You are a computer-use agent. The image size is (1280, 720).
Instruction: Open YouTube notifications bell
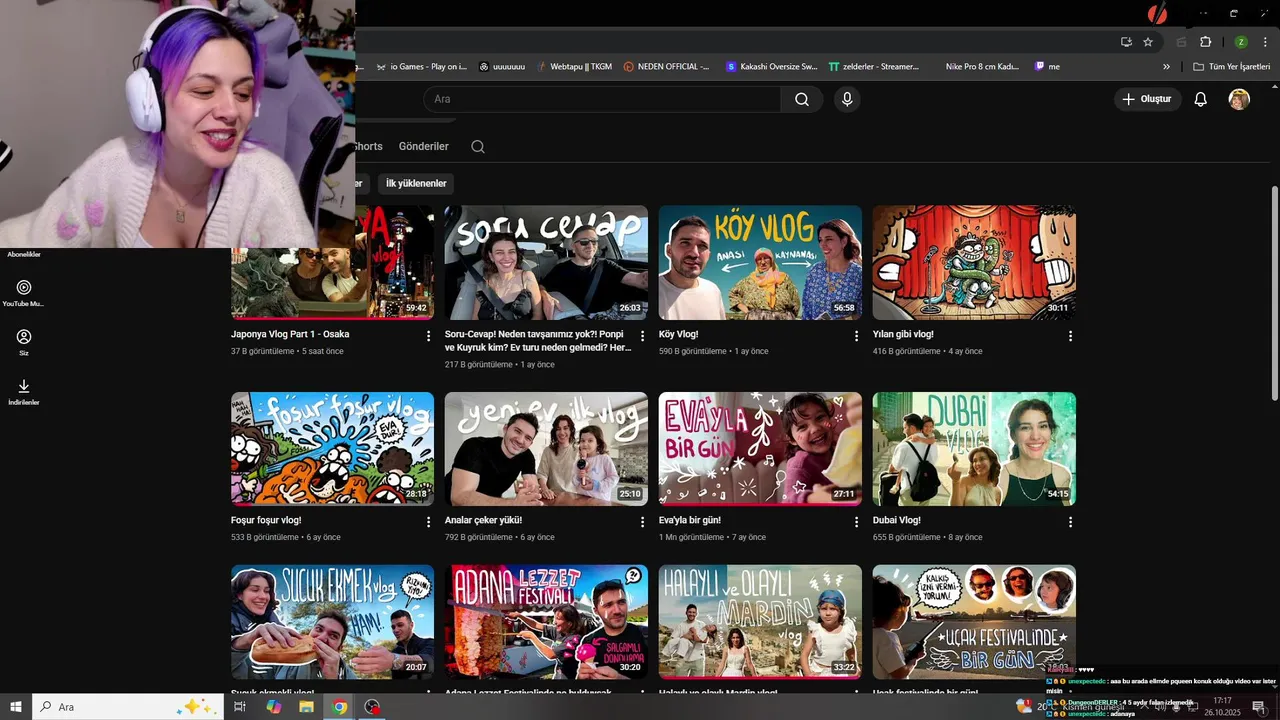[1201, 99]
